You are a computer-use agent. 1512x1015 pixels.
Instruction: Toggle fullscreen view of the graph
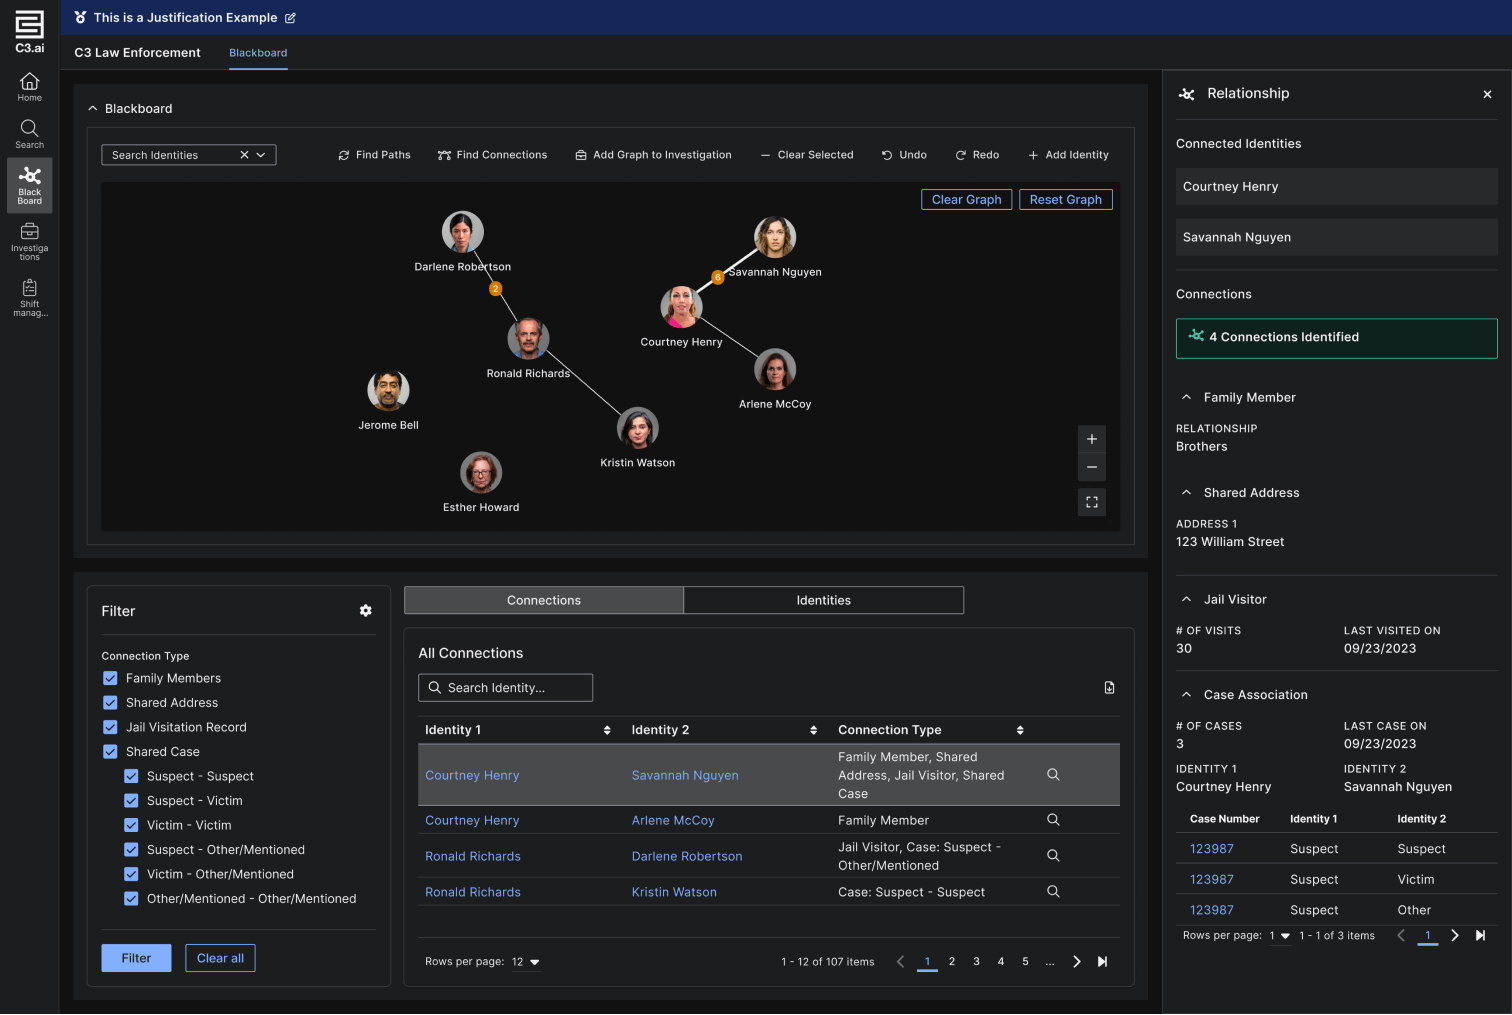[1092, 502]
